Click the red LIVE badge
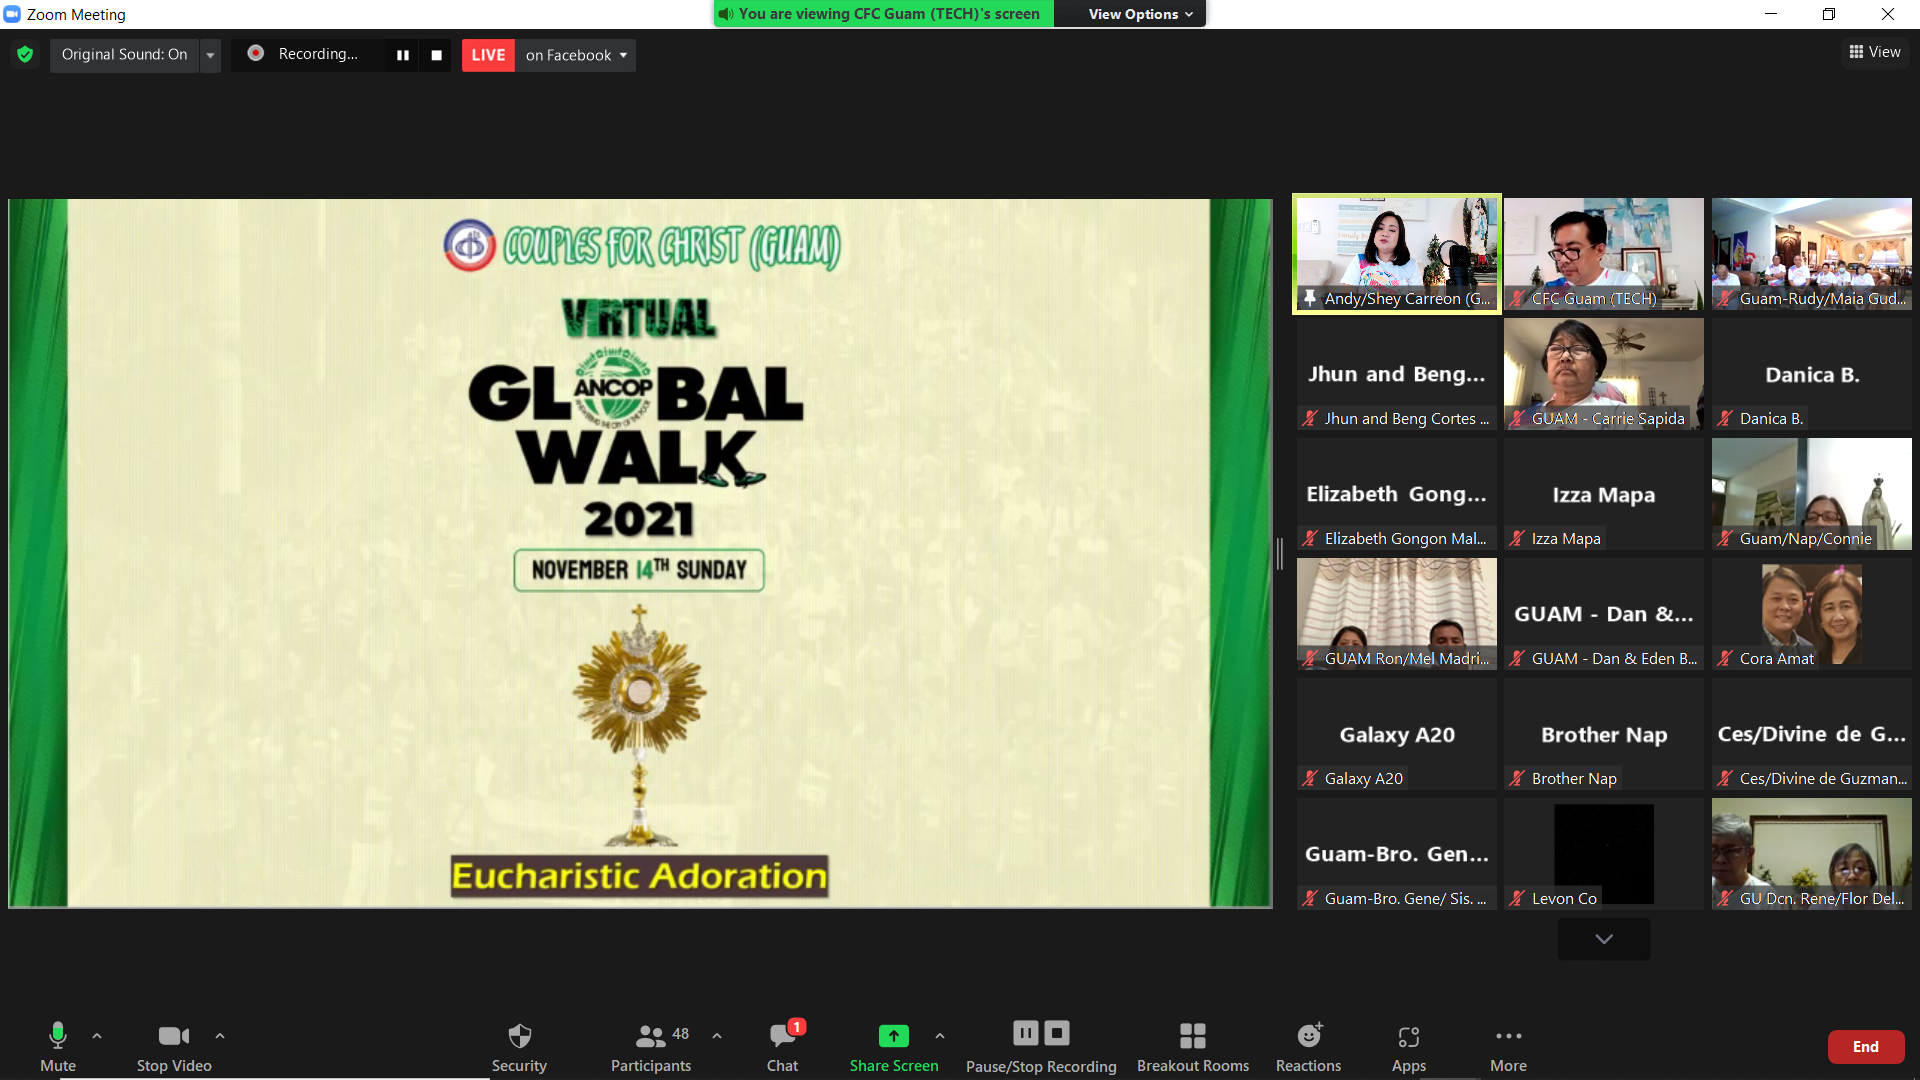Screen dimensions: 1920x1080 point(488,55)
